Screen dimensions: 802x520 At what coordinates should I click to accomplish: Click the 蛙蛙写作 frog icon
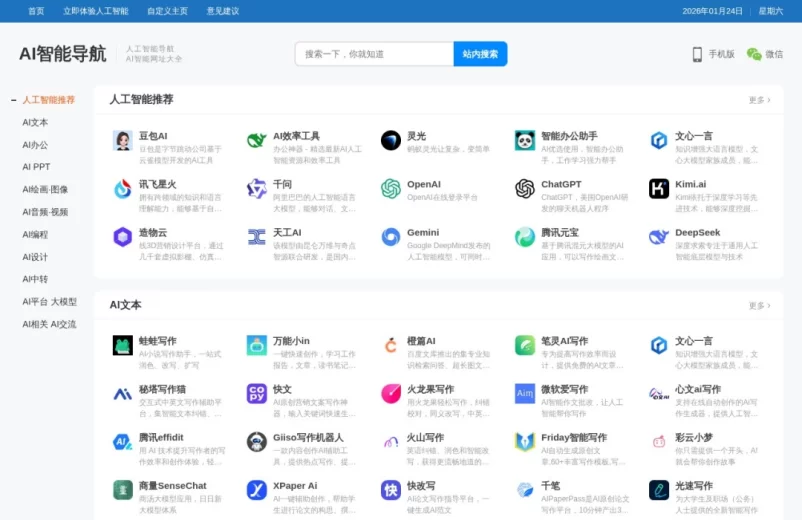tap(123, 345)
